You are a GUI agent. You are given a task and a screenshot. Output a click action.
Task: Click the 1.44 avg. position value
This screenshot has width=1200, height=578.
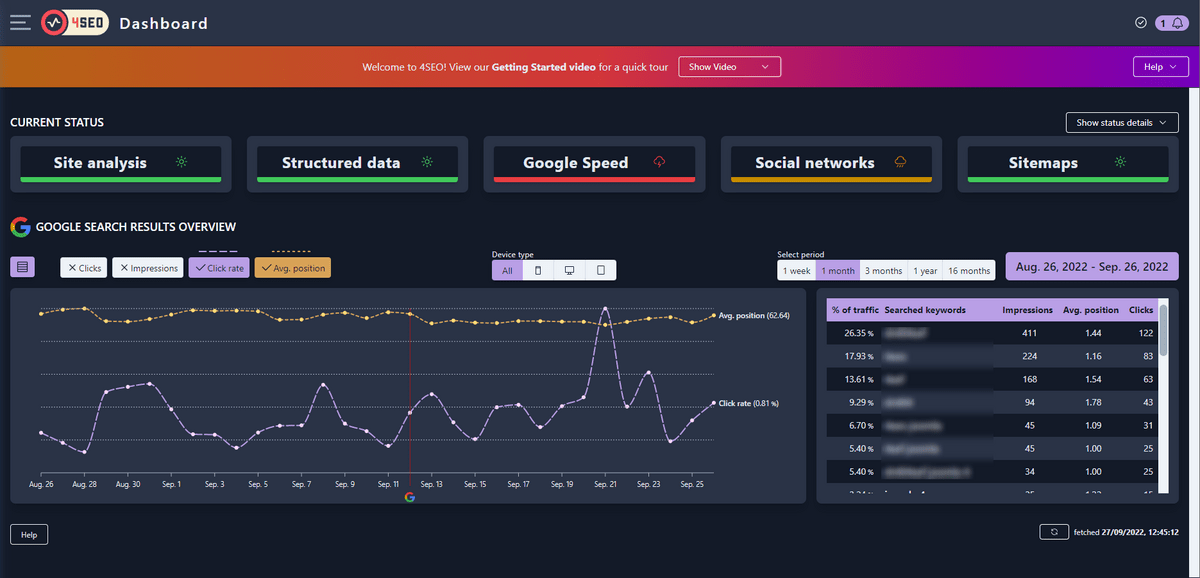click(x=1091, y=333)
